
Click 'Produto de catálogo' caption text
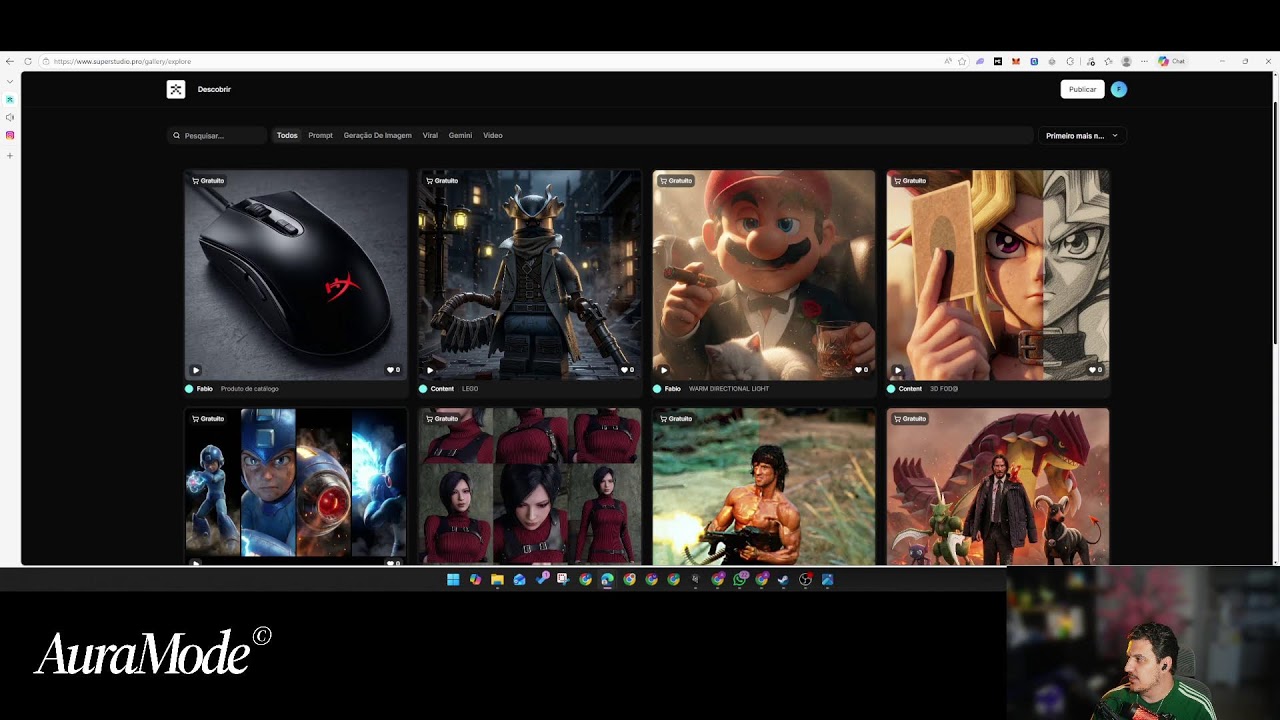250,388
